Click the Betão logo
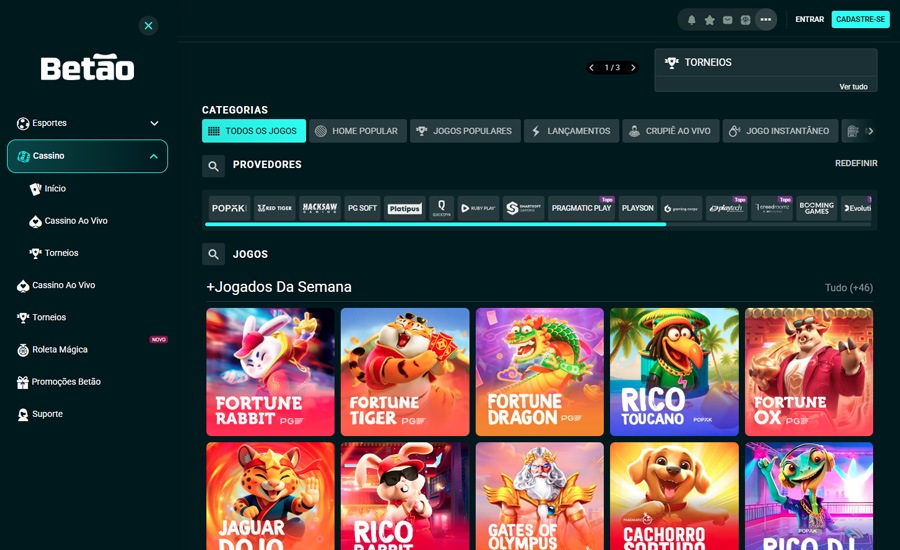The image size is (900, 550). (87, 68)
